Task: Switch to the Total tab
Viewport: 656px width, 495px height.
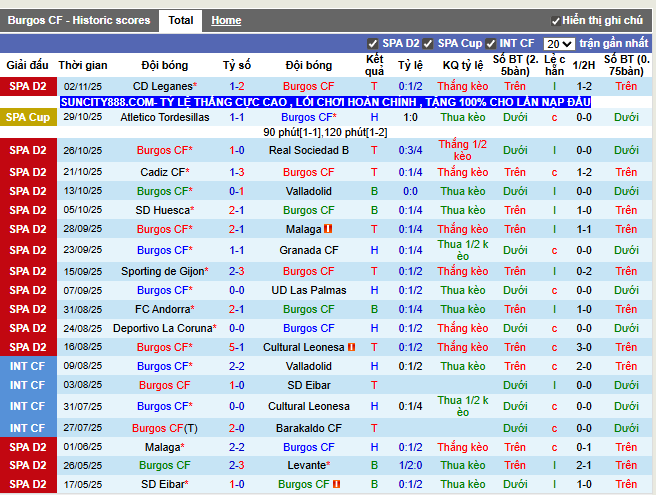Action: pyautogui.click(x=181, y=21)
